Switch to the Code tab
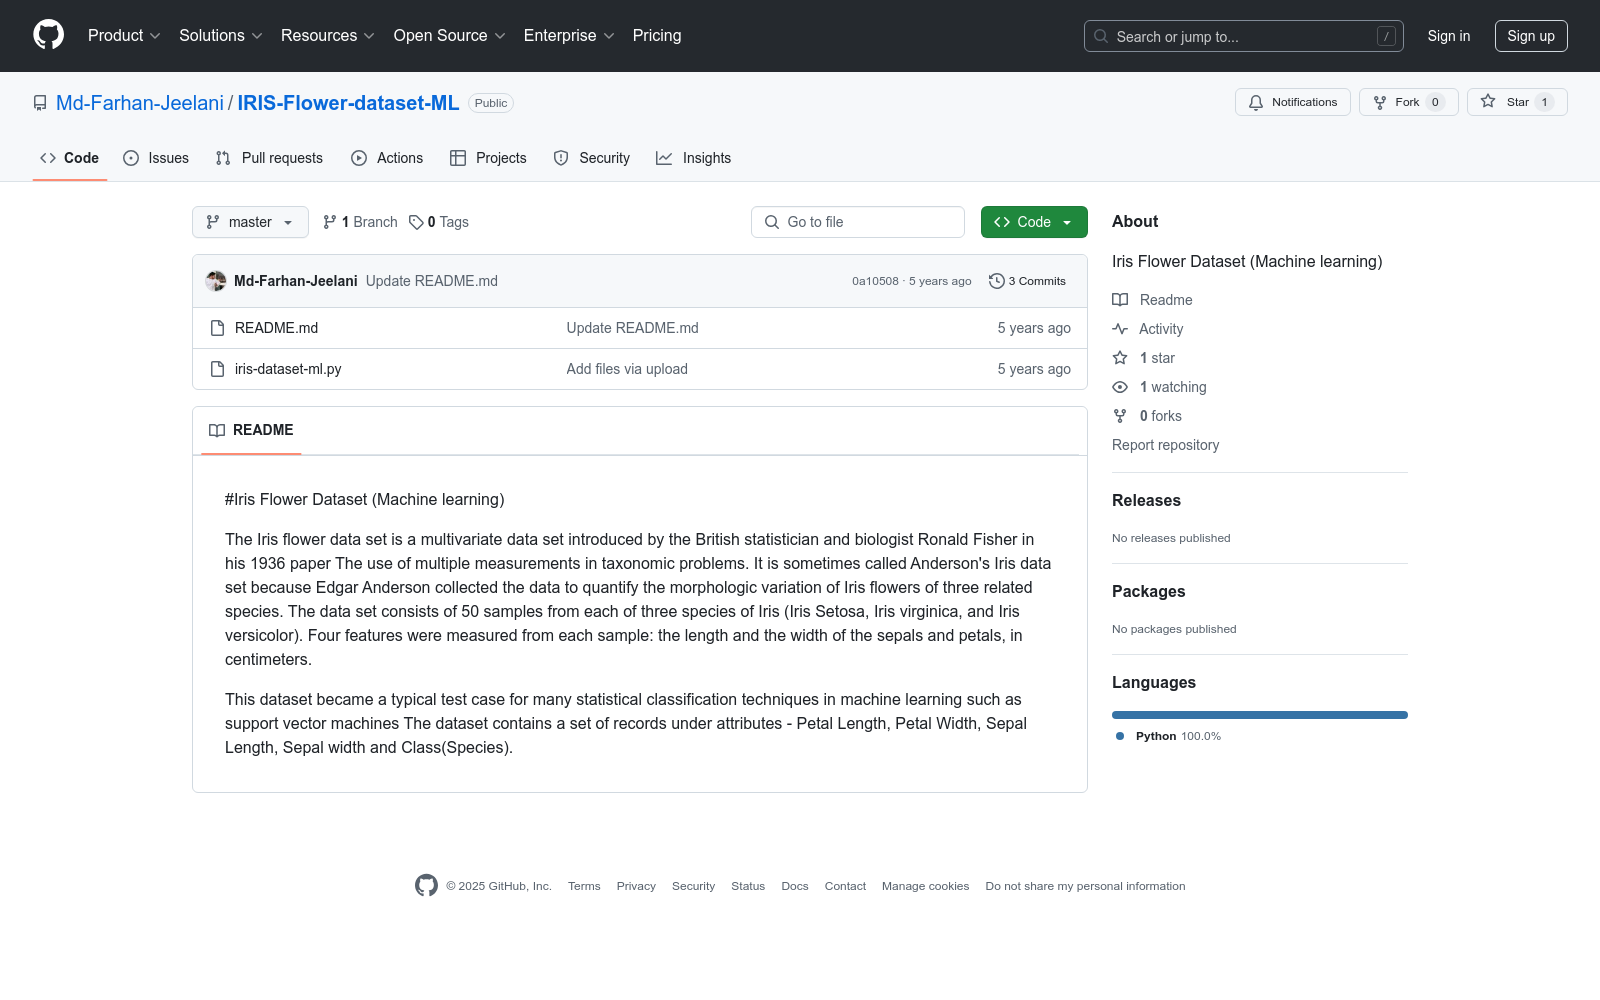This screenshot has width=1600, height=1000. tap(70, 158)
